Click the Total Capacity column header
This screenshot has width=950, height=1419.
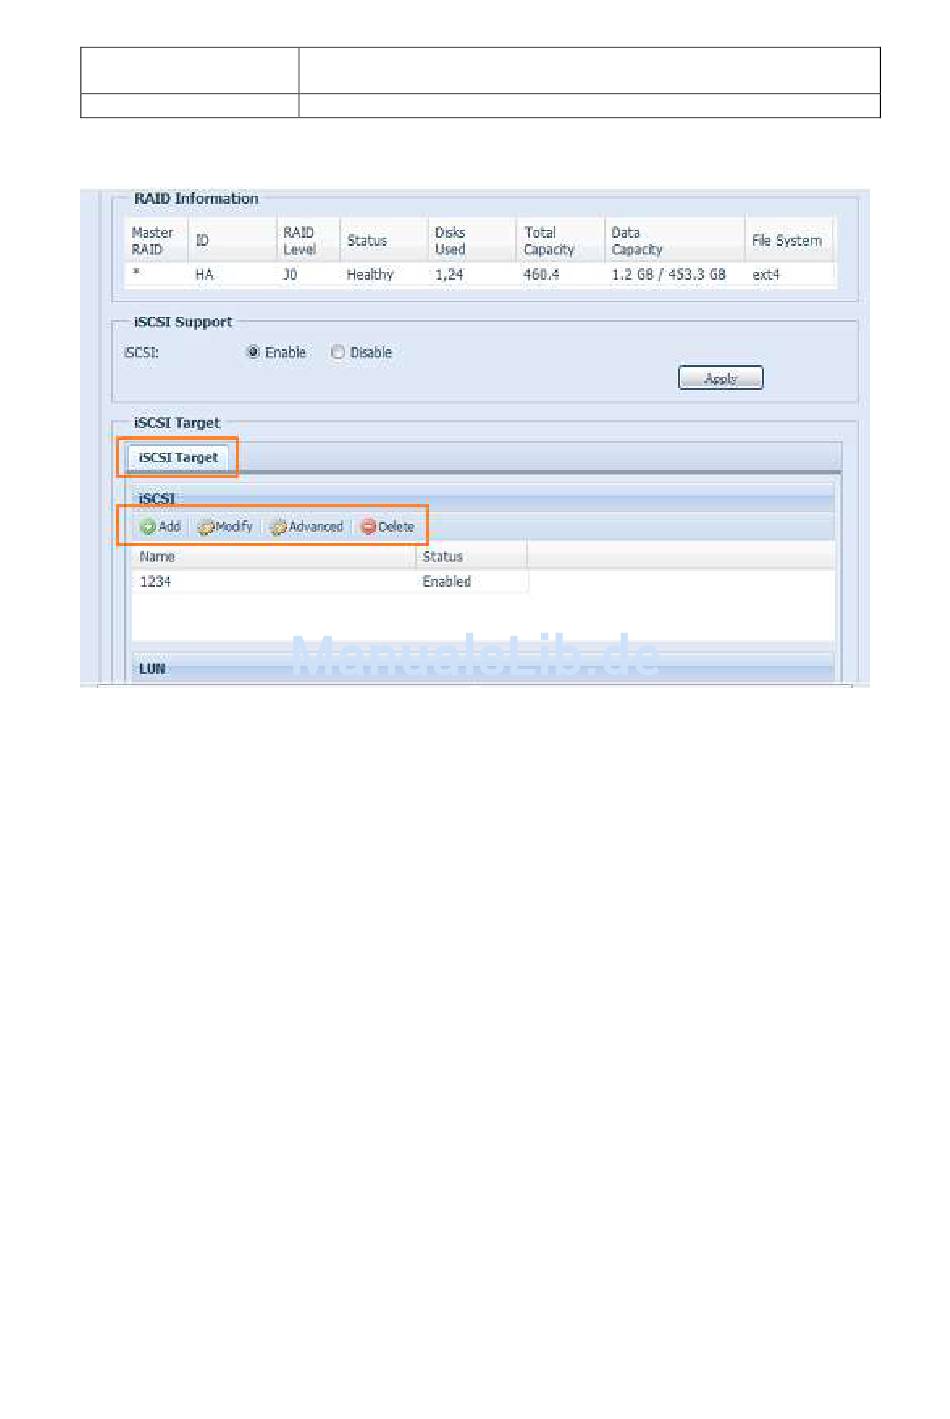pyautogui.click(x=559, y=241)
